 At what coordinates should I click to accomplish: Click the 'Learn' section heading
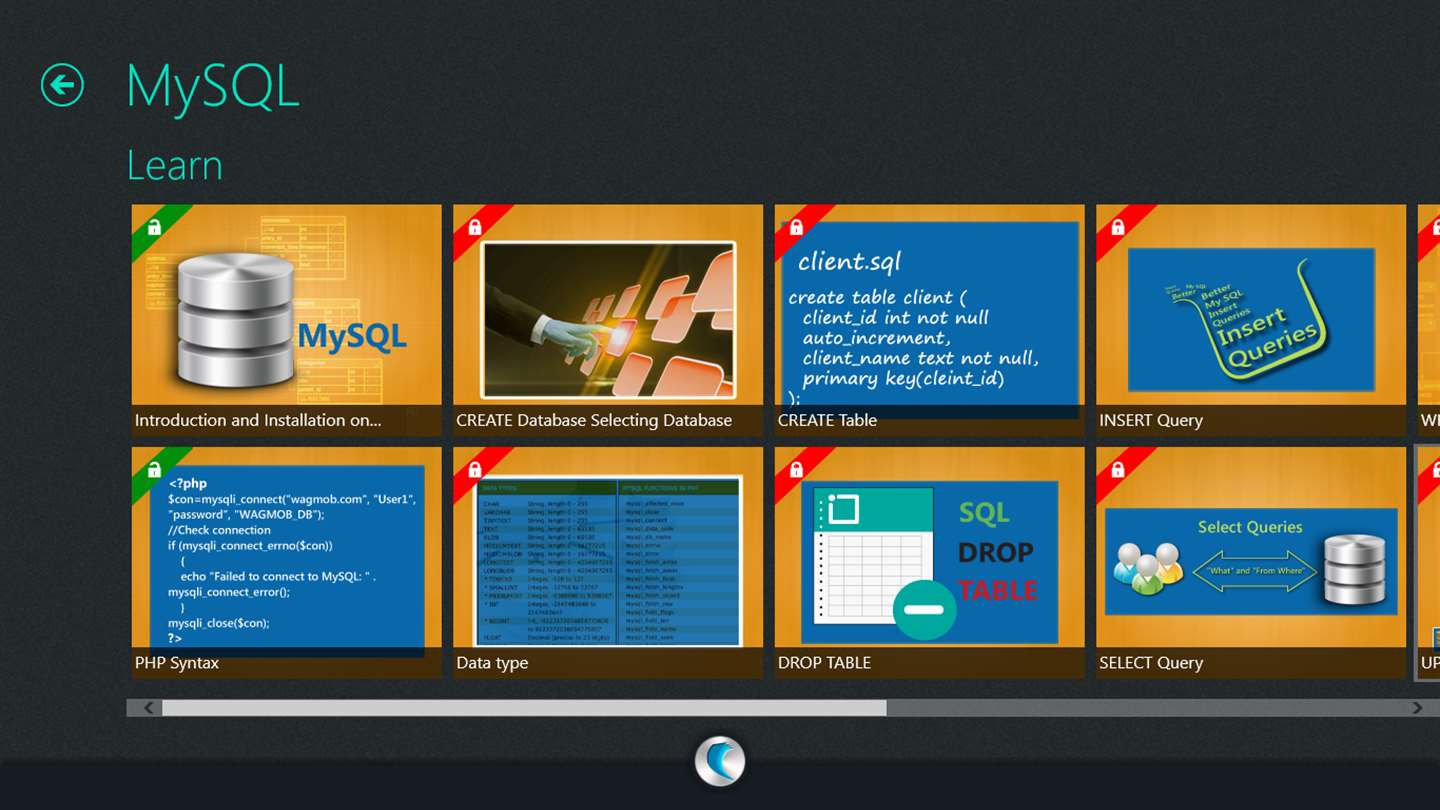[175, 166]
